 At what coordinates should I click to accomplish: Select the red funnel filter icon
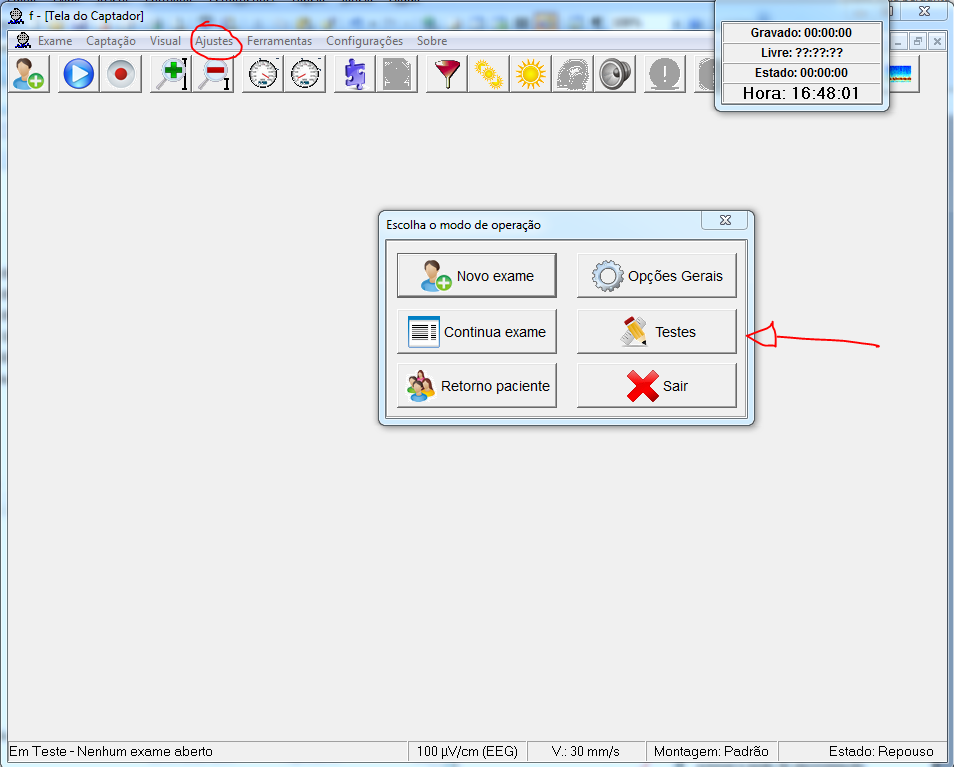[446, 75]
